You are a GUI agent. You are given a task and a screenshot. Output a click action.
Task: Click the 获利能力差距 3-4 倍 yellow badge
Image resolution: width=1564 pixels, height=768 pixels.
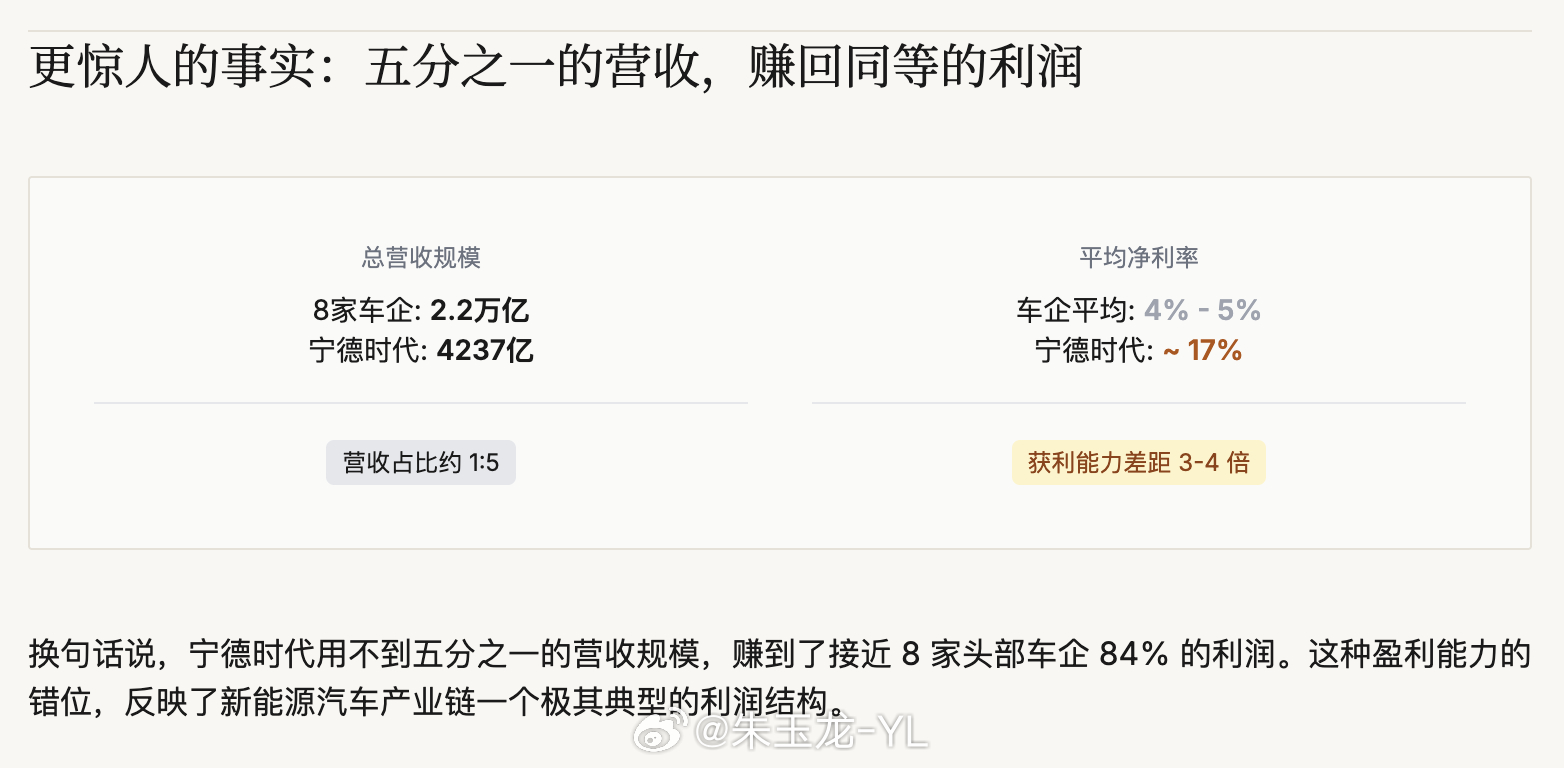(x=1138, y=463)
